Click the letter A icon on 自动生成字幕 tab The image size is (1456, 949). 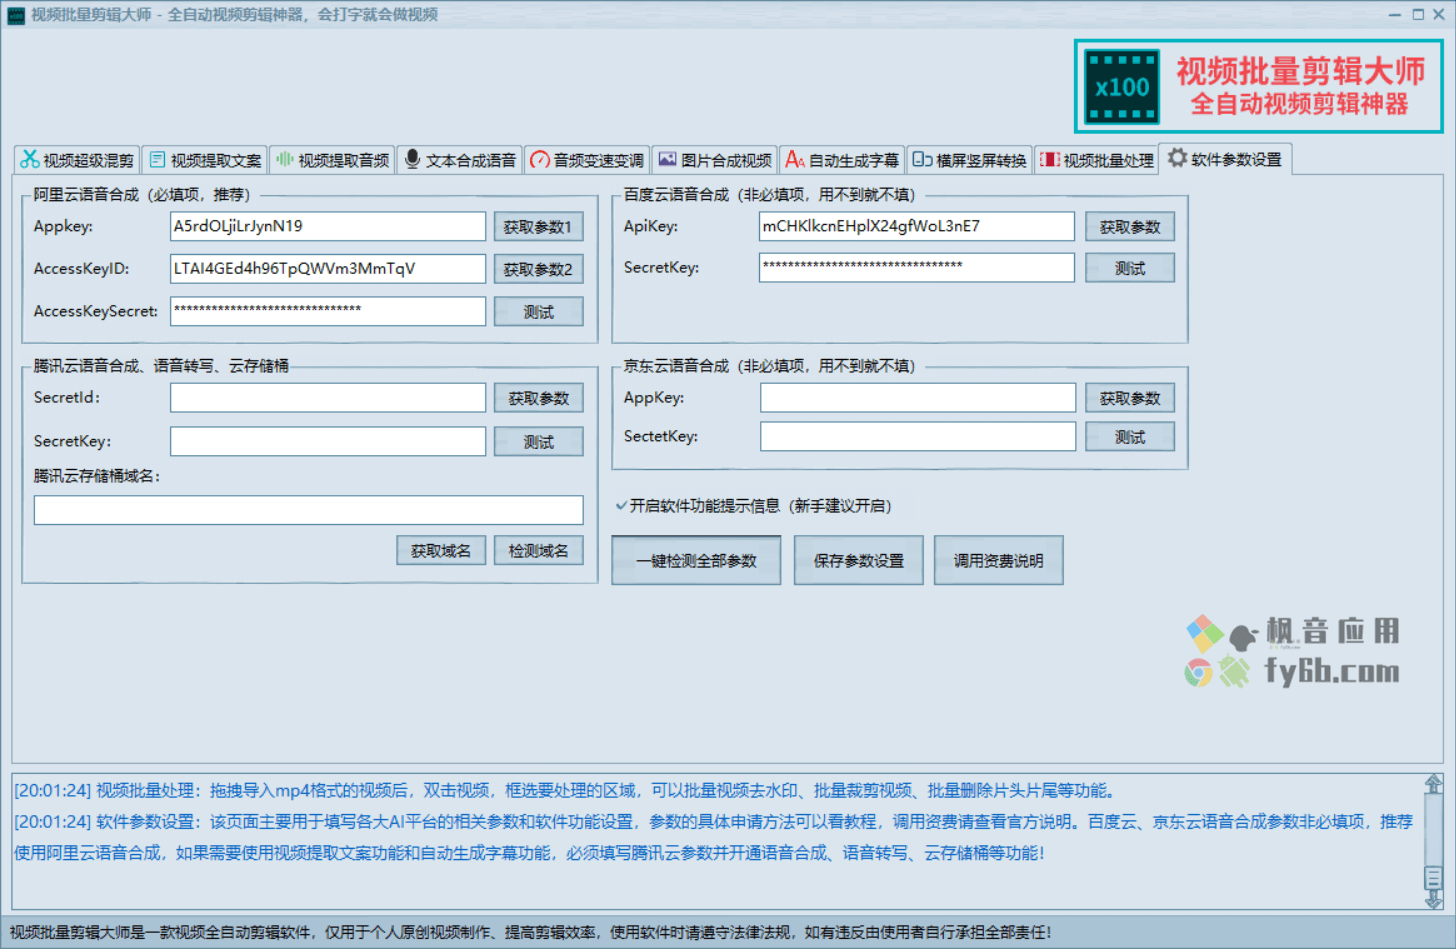coord(795,159)
